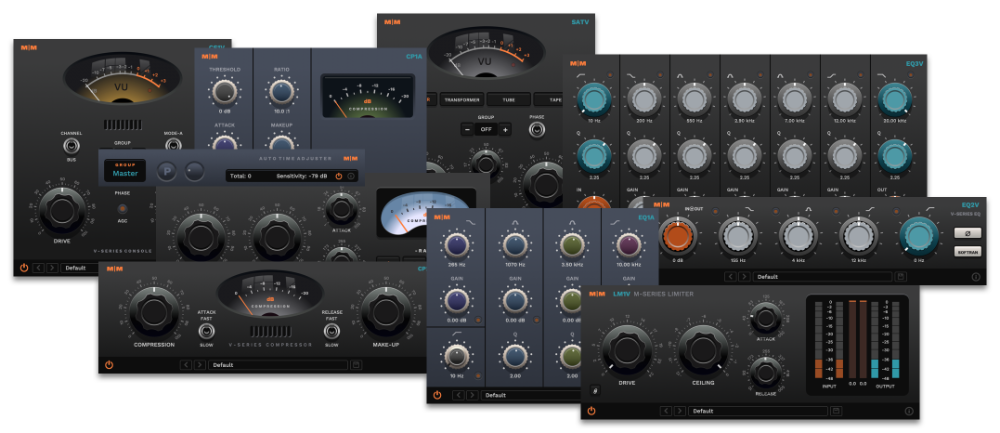Go to the next preset in V-Series Compressor
The width and height of the screenshot is (1000, 433).
[200, 365]
